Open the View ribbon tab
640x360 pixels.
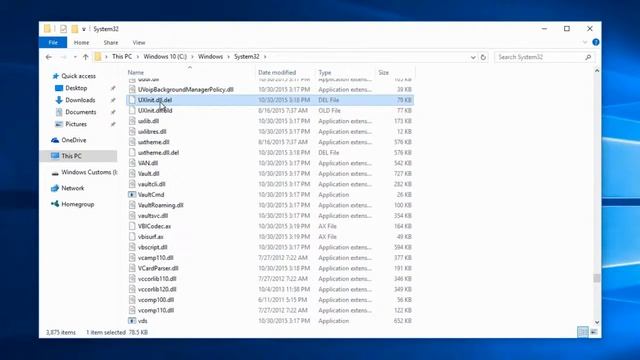point(139,42)
